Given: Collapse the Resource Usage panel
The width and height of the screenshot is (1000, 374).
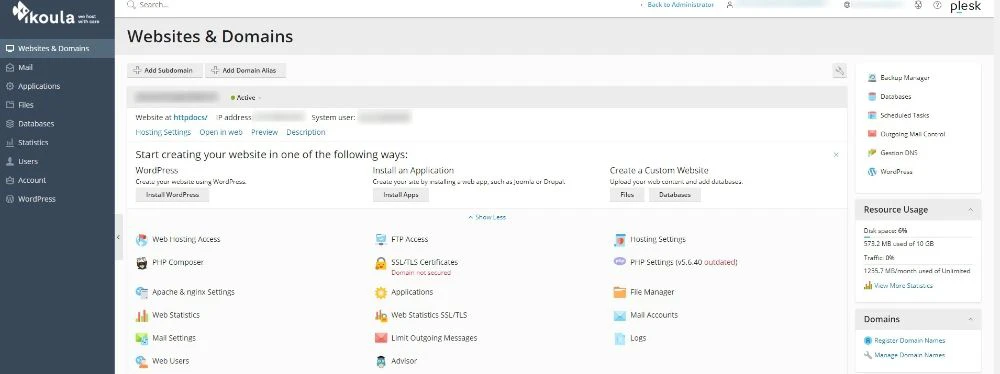Looking at the screenshot, I should [x=970, y=210].
